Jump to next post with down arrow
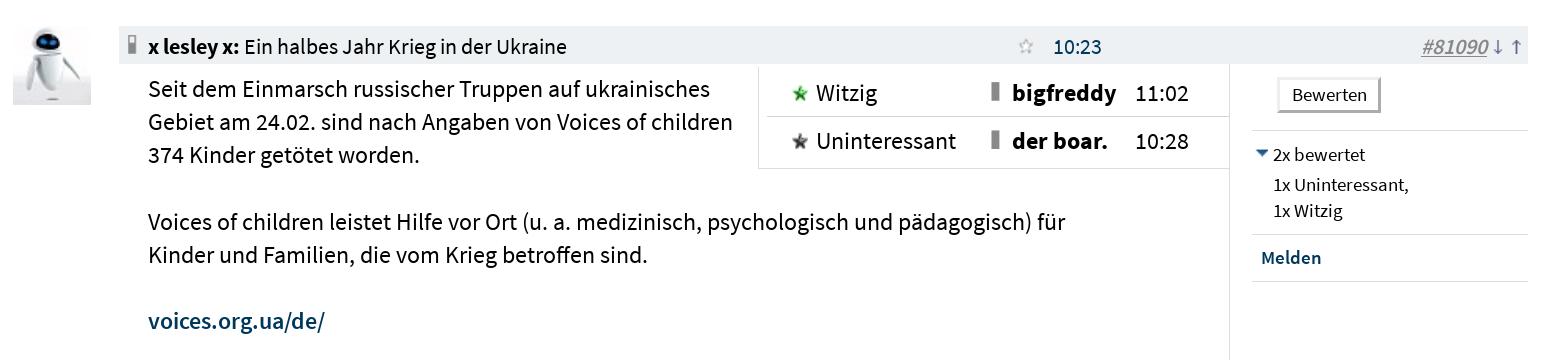Screen dimensions: 1543x360 [1498, 46]
